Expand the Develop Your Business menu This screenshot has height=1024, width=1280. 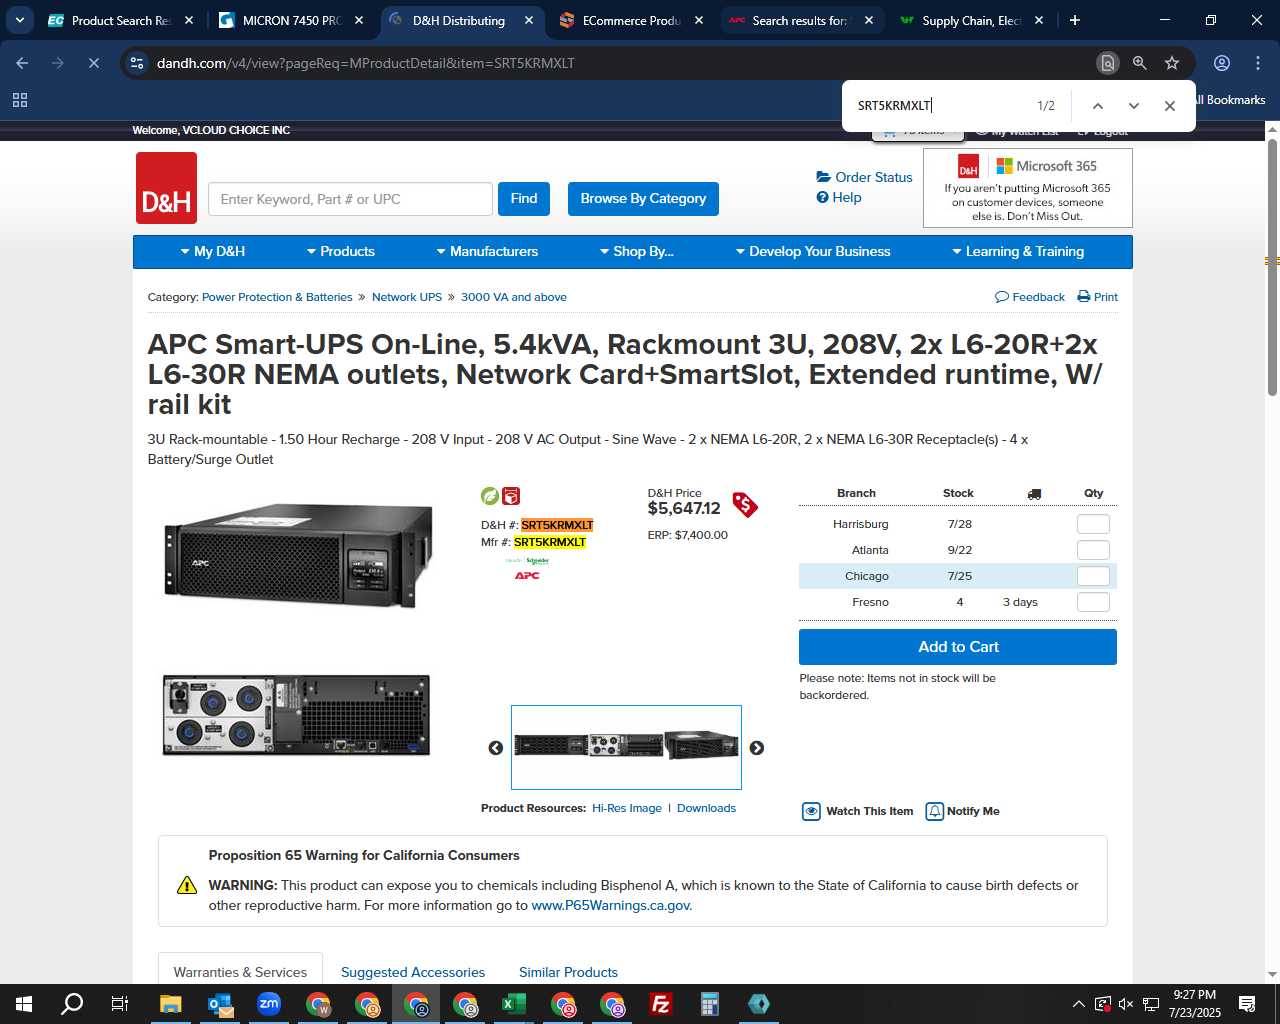[813, 252]
